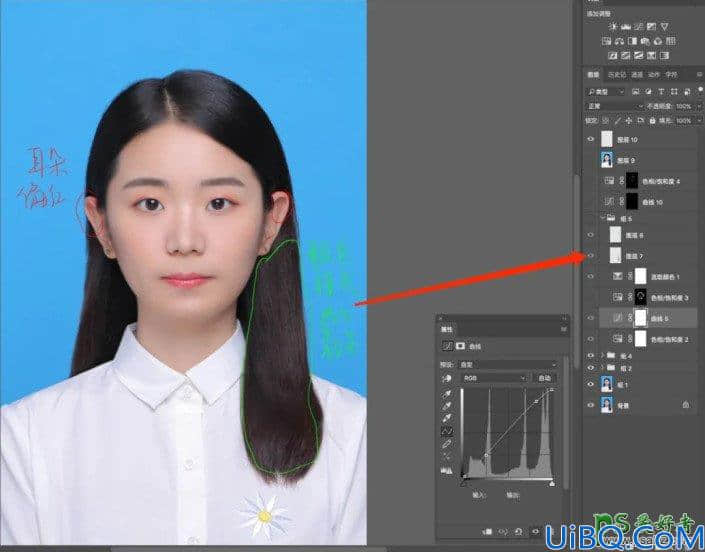Add a Brightness/Contrast adjustment
Screen dimensions: 705x552
[x=613, y=27]
